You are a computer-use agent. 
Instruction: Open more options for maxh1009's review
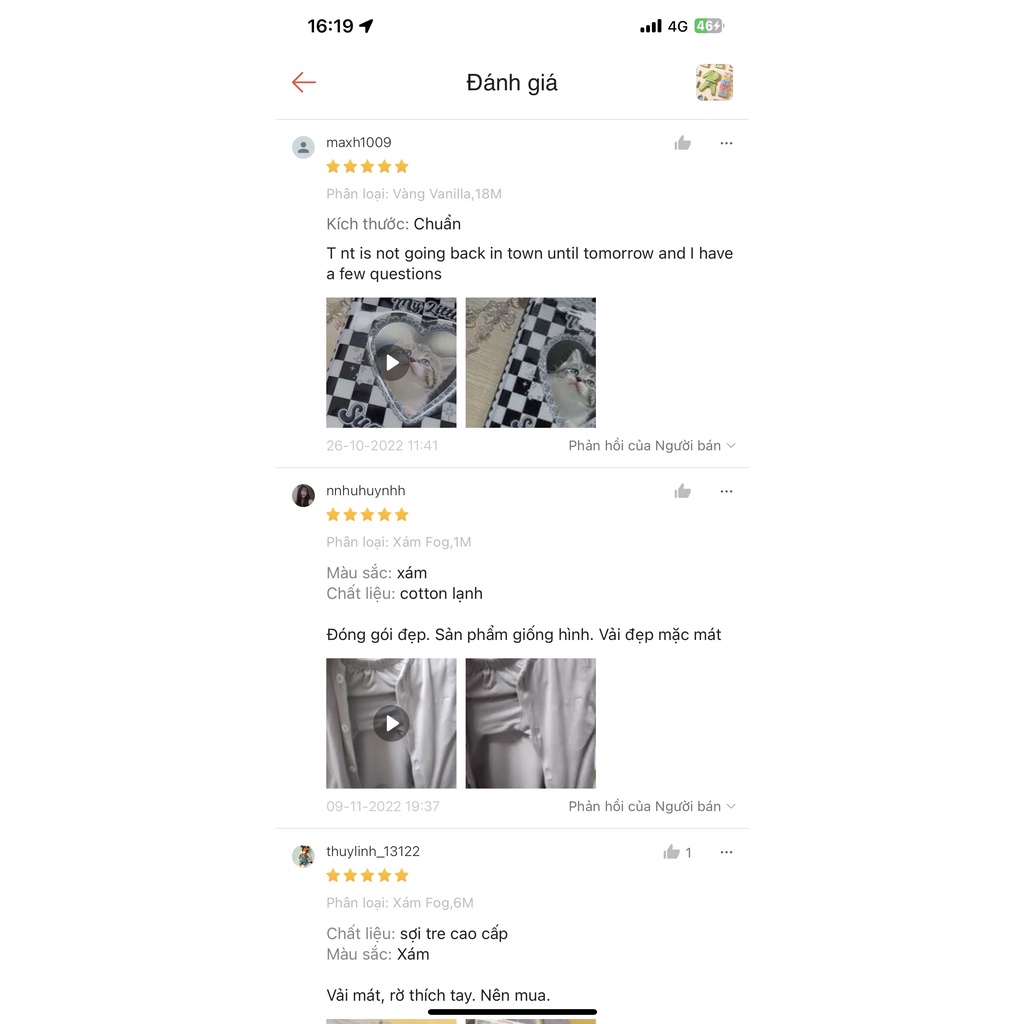click(726, 143)
